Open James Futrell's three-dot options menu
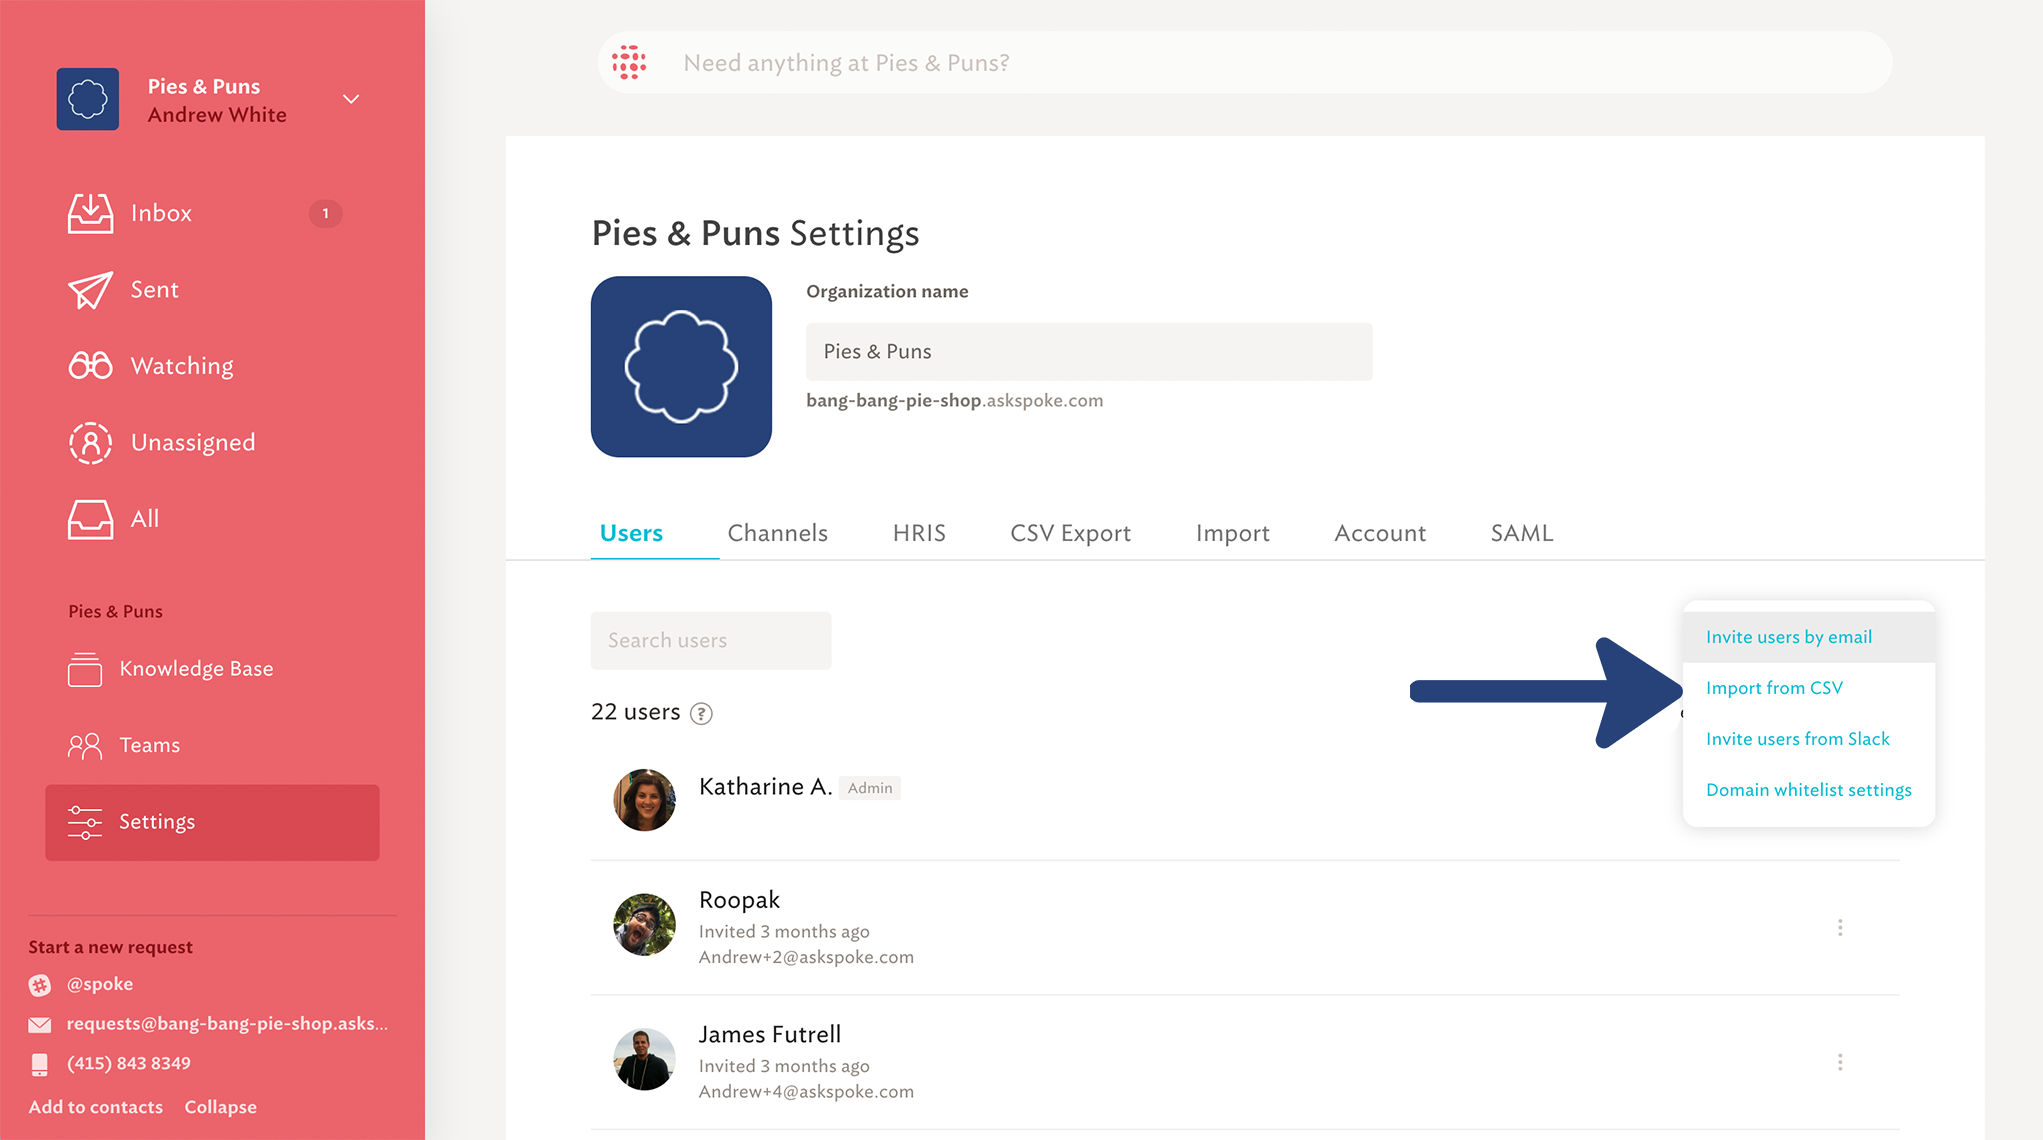The image size is (2043, 1140). (x=1840, y=1062)
